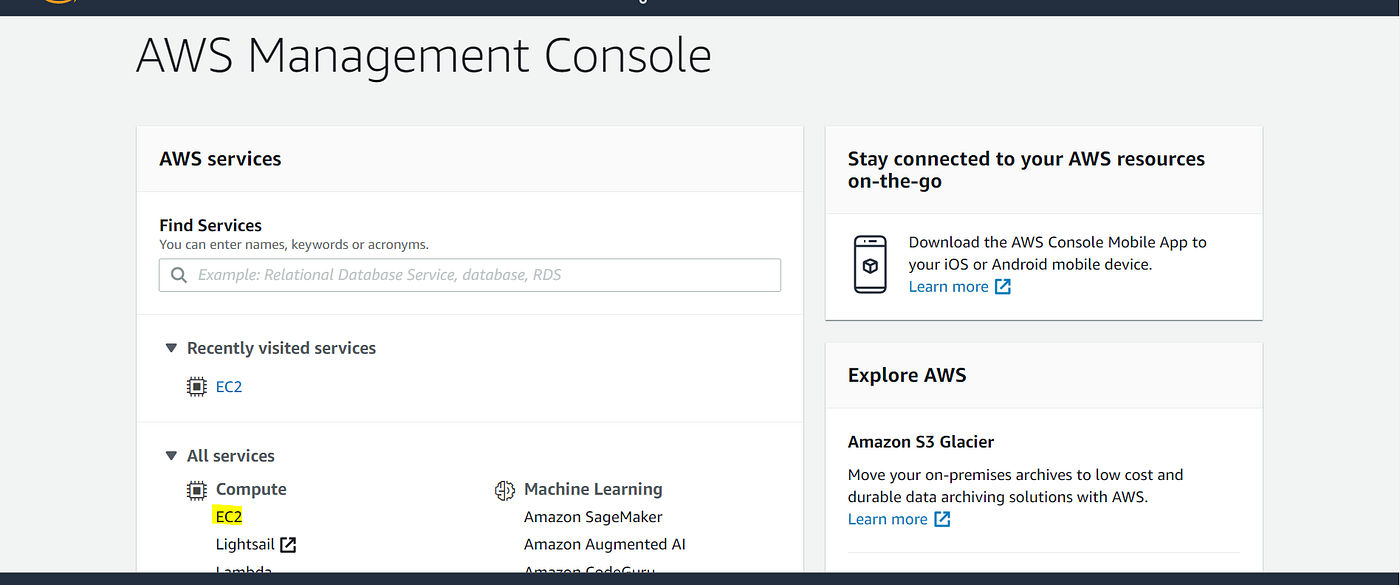The width and height of the screenshot is (1400, 585).
Task: Click the Compute category heading
Action: (x=251, y=489)
